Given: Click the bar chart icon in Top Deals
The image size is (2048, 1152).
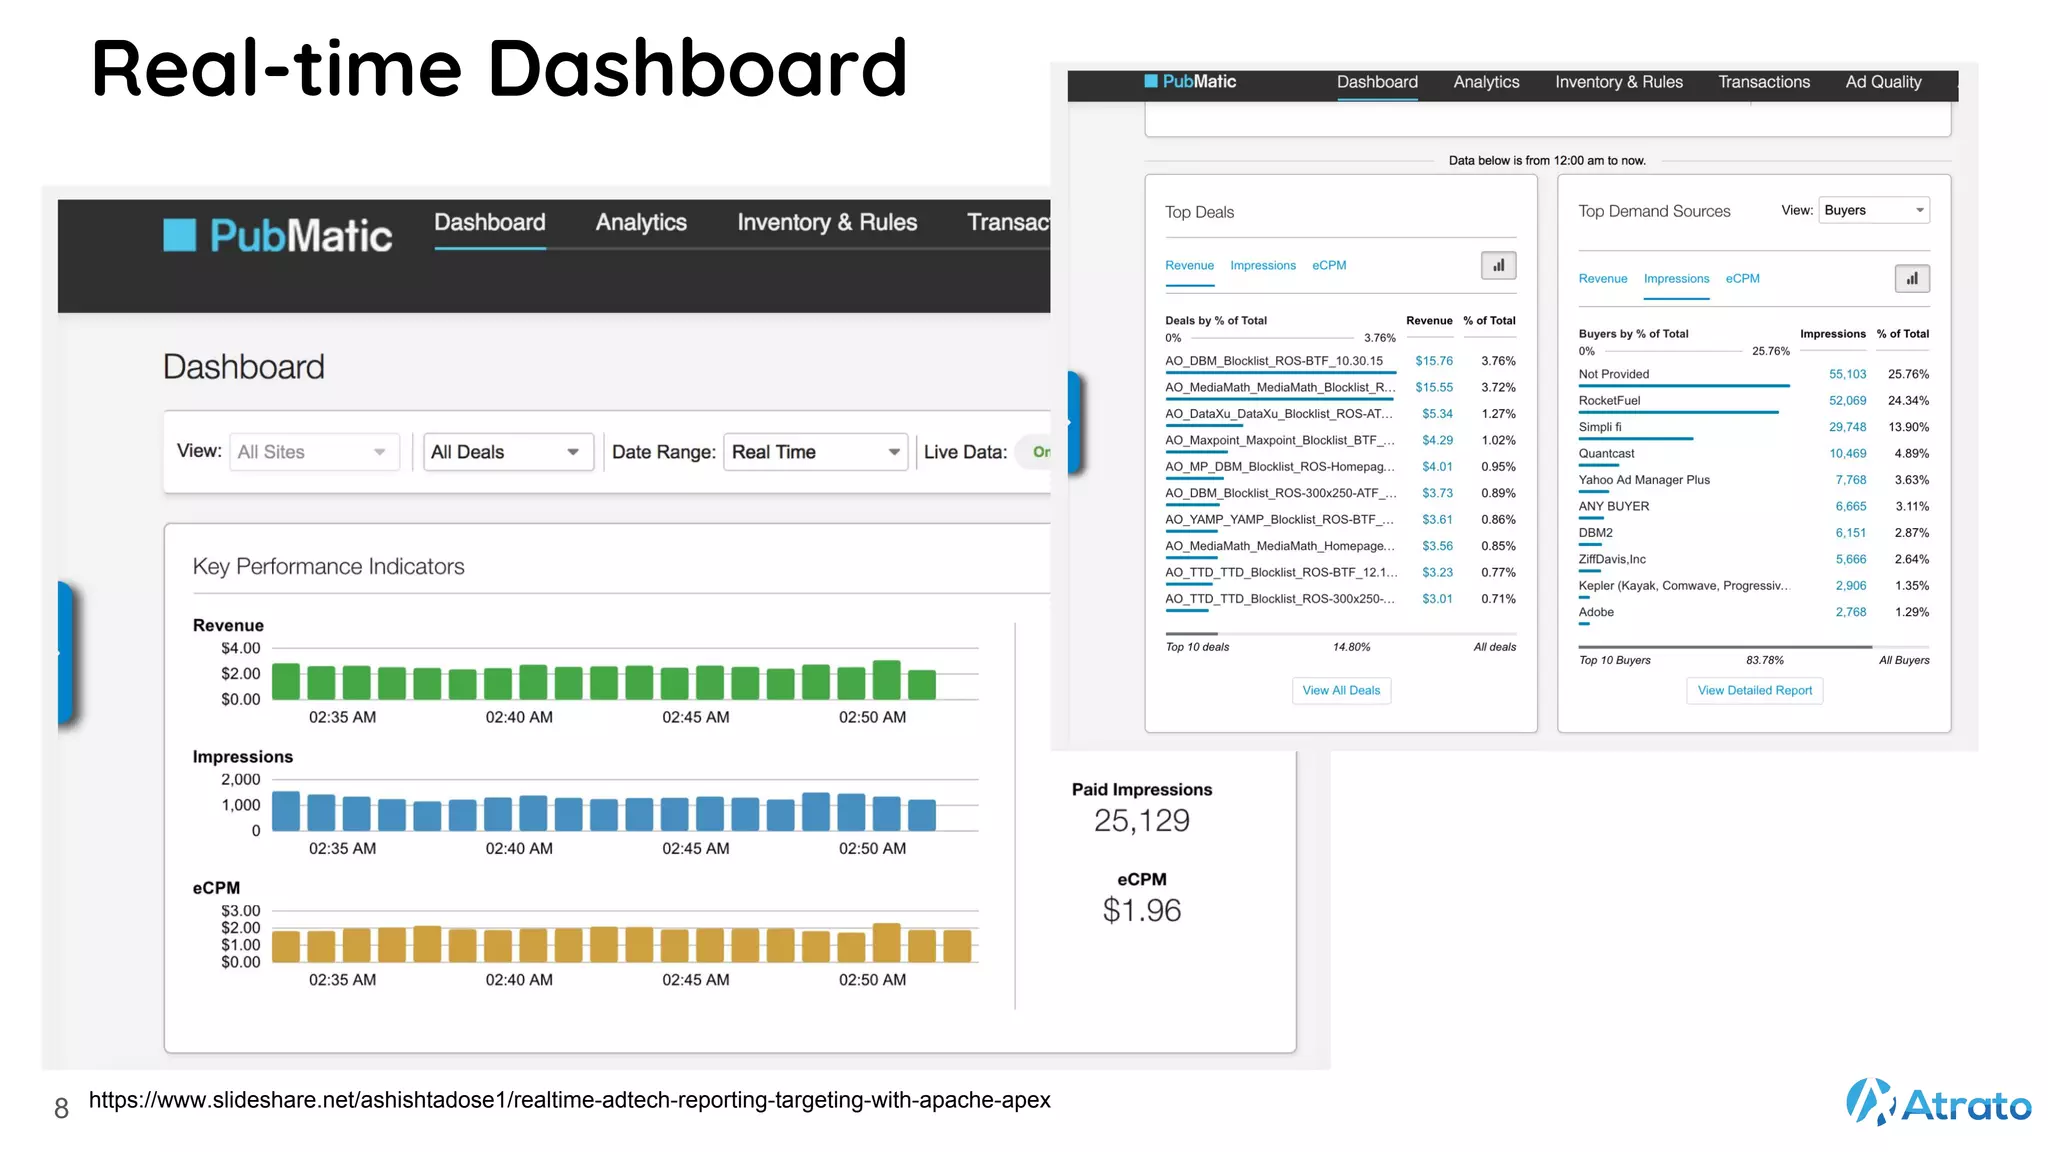Looking at the screenshot, I should point(1498,265).
